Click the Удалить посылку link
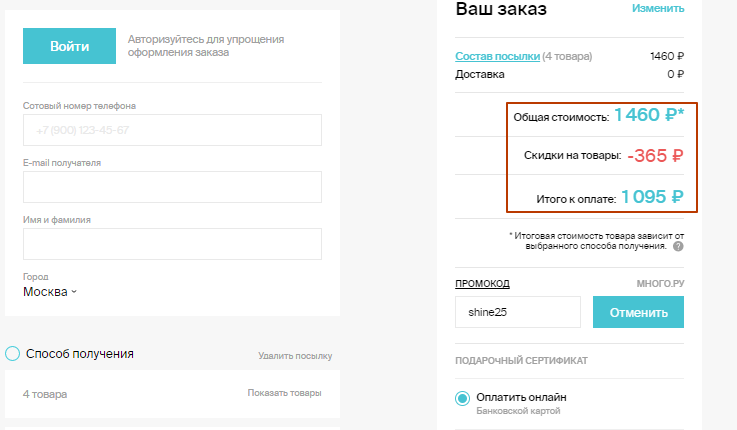 pos(295,355)
